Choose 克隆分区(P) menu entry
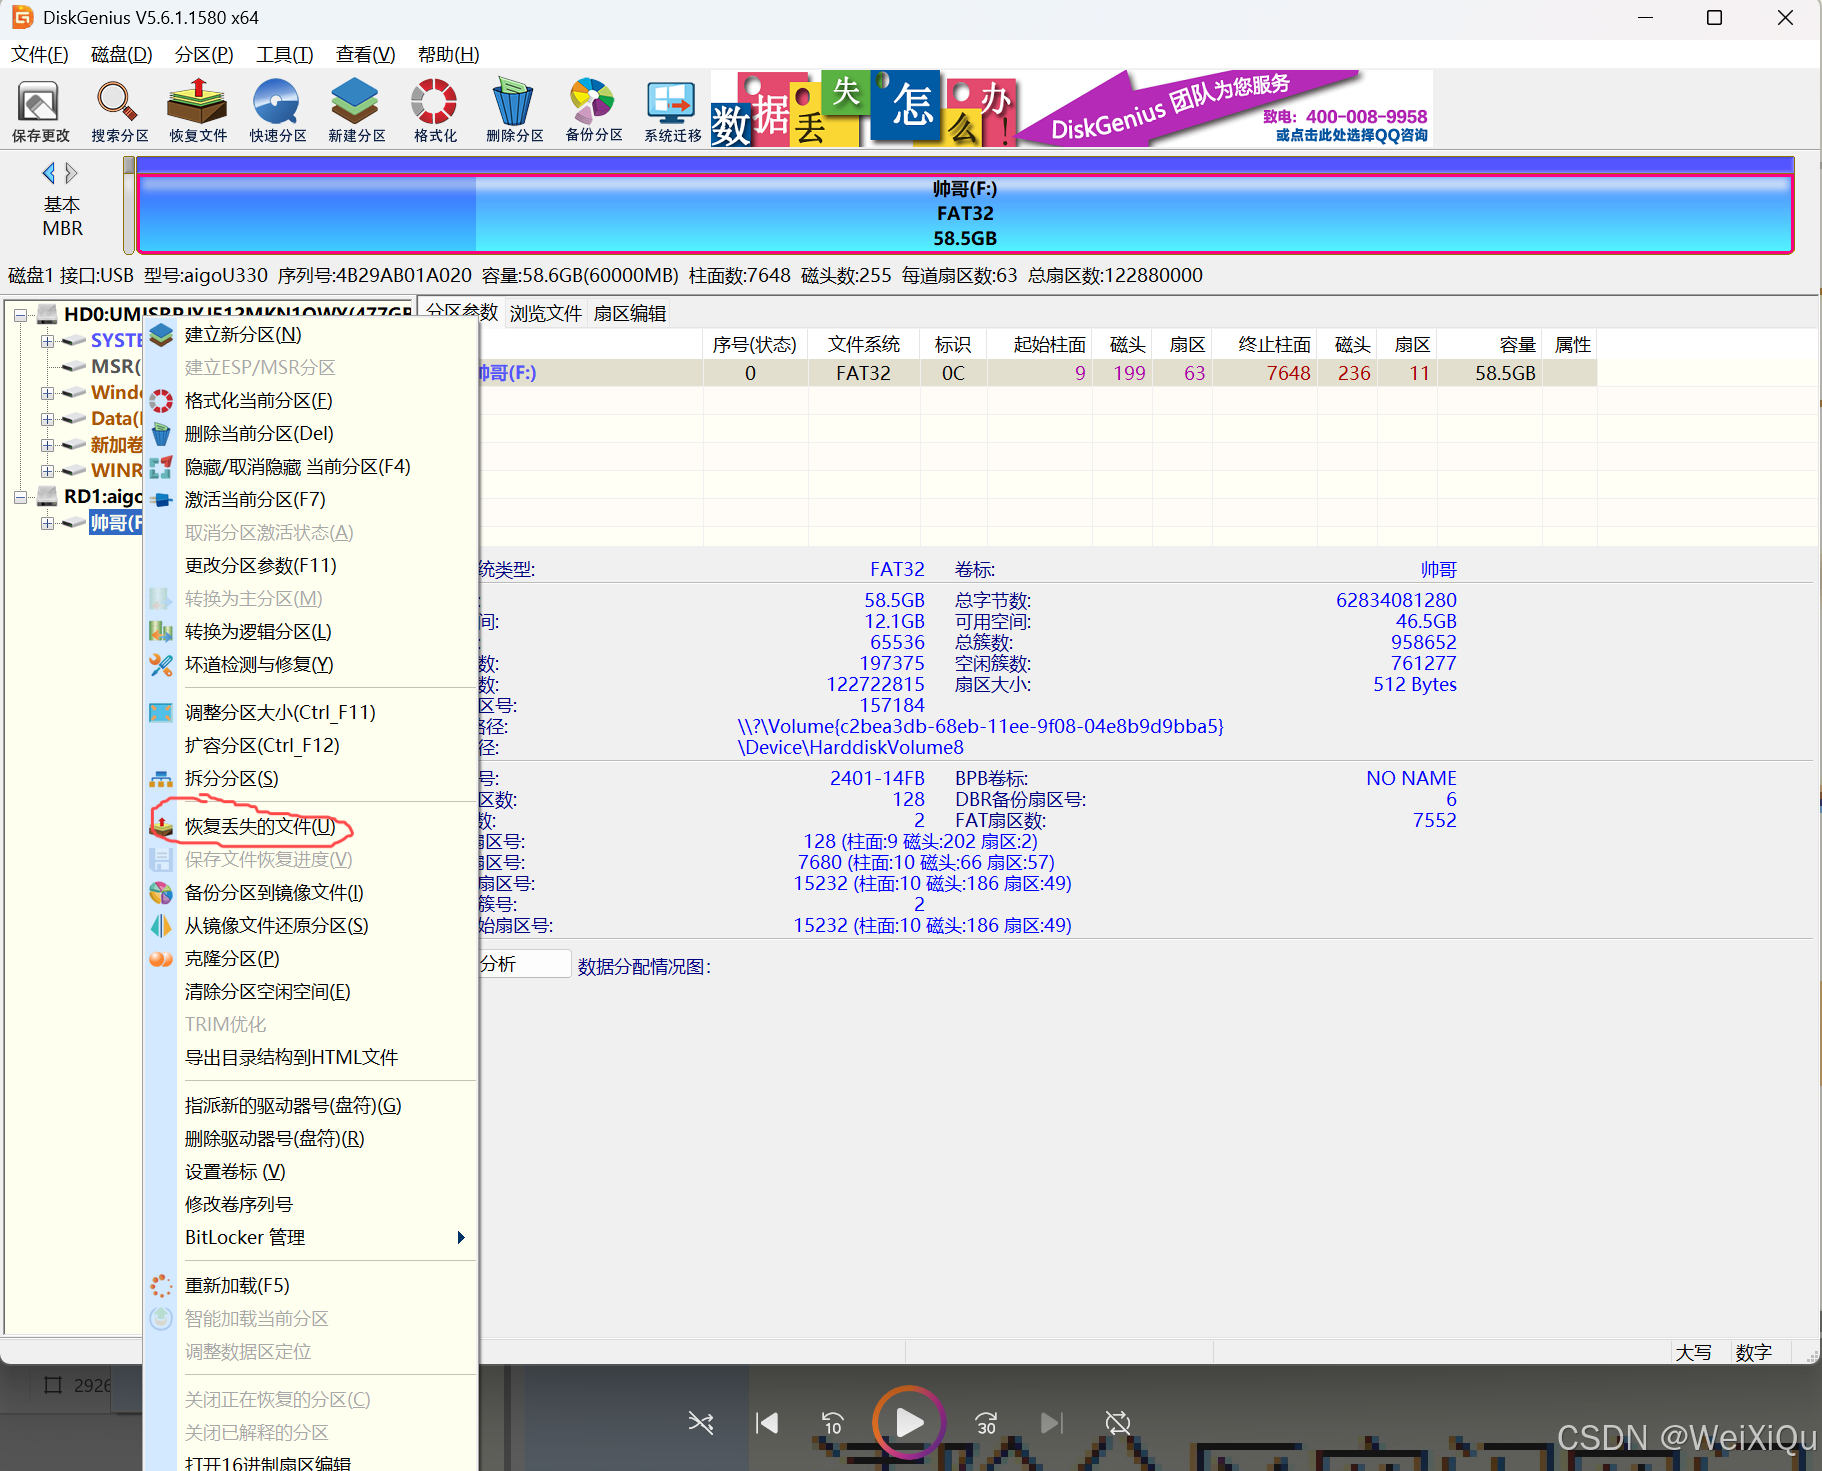This screenshot has height=1471, width=1822. [311, 958]
